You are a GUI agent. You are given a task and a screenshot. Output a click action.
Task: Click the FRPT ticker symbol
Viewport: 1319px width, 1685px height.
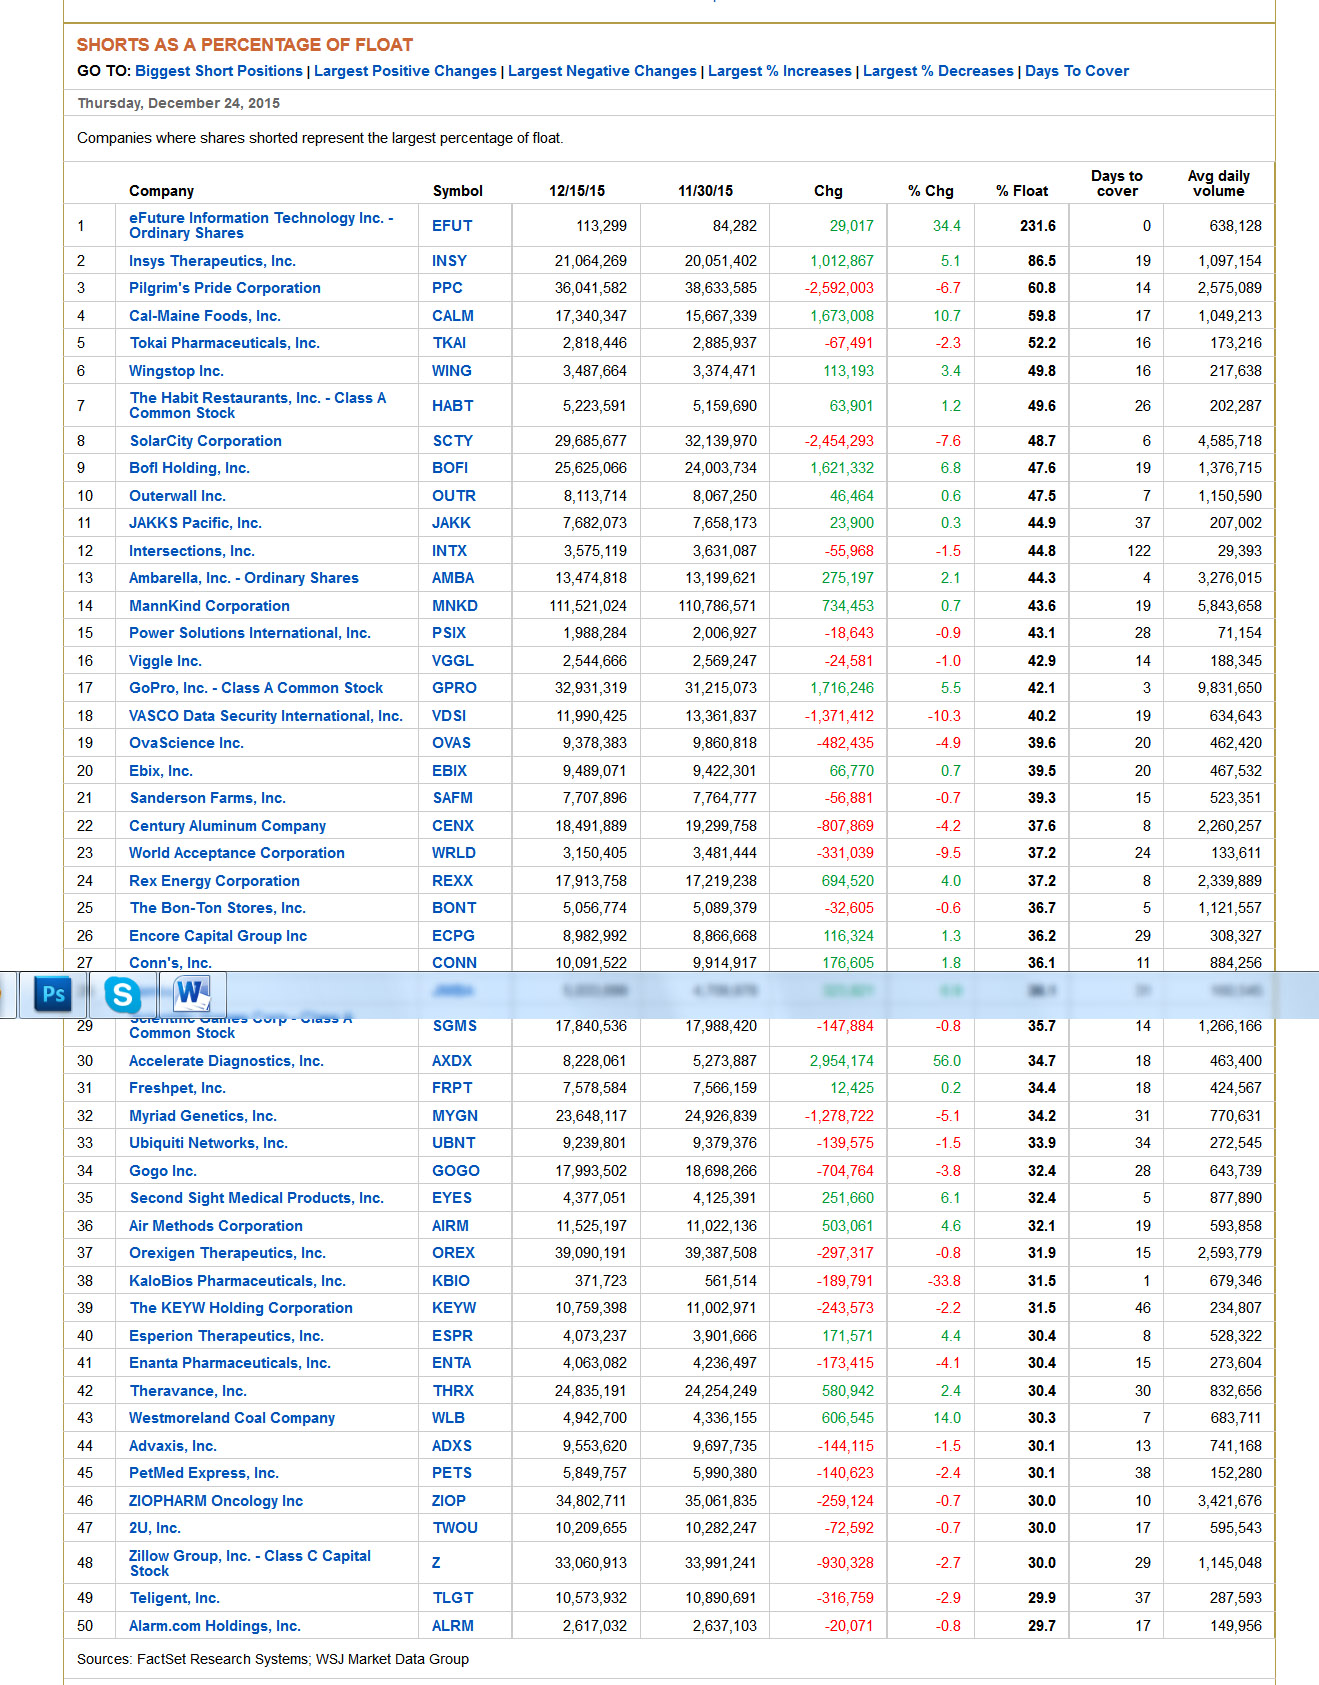pyautogui.click(x=452, y=1088)
